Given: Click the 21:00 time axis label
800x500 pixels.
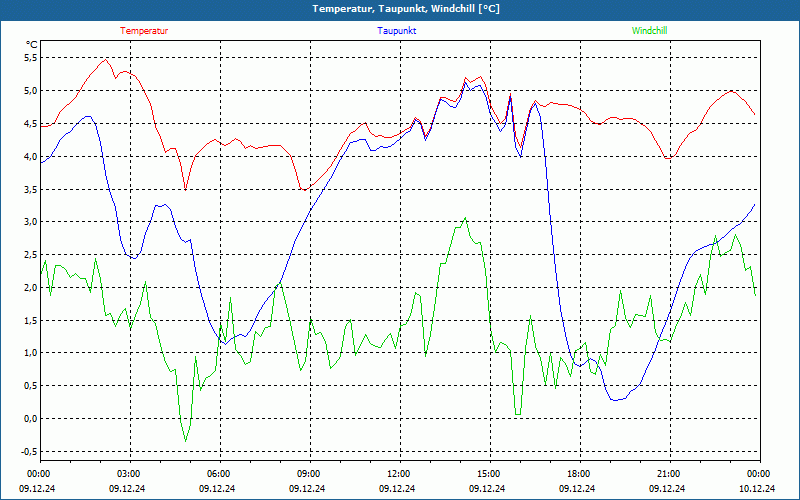Looking at the screenshot, I should 669,474.
